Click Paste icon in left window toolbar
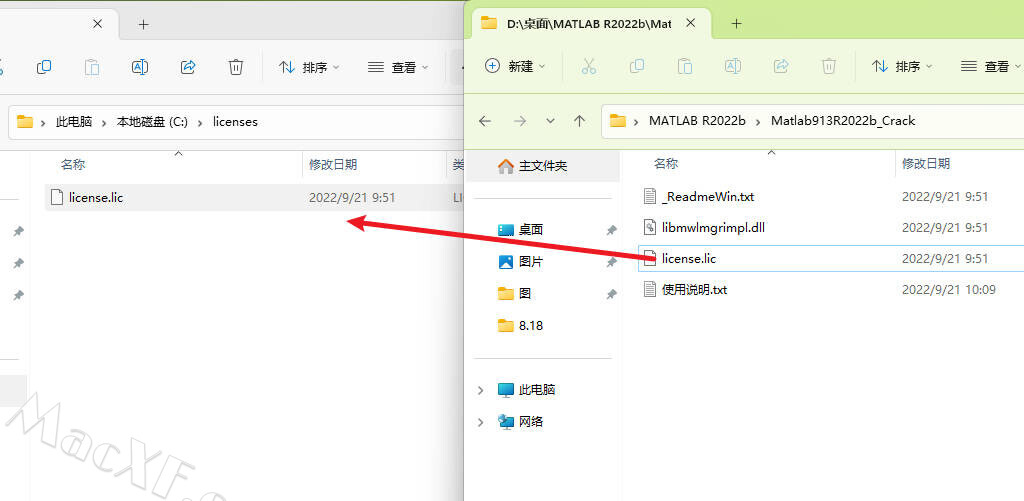1024x501 pixels. click(x=92, y=67)
